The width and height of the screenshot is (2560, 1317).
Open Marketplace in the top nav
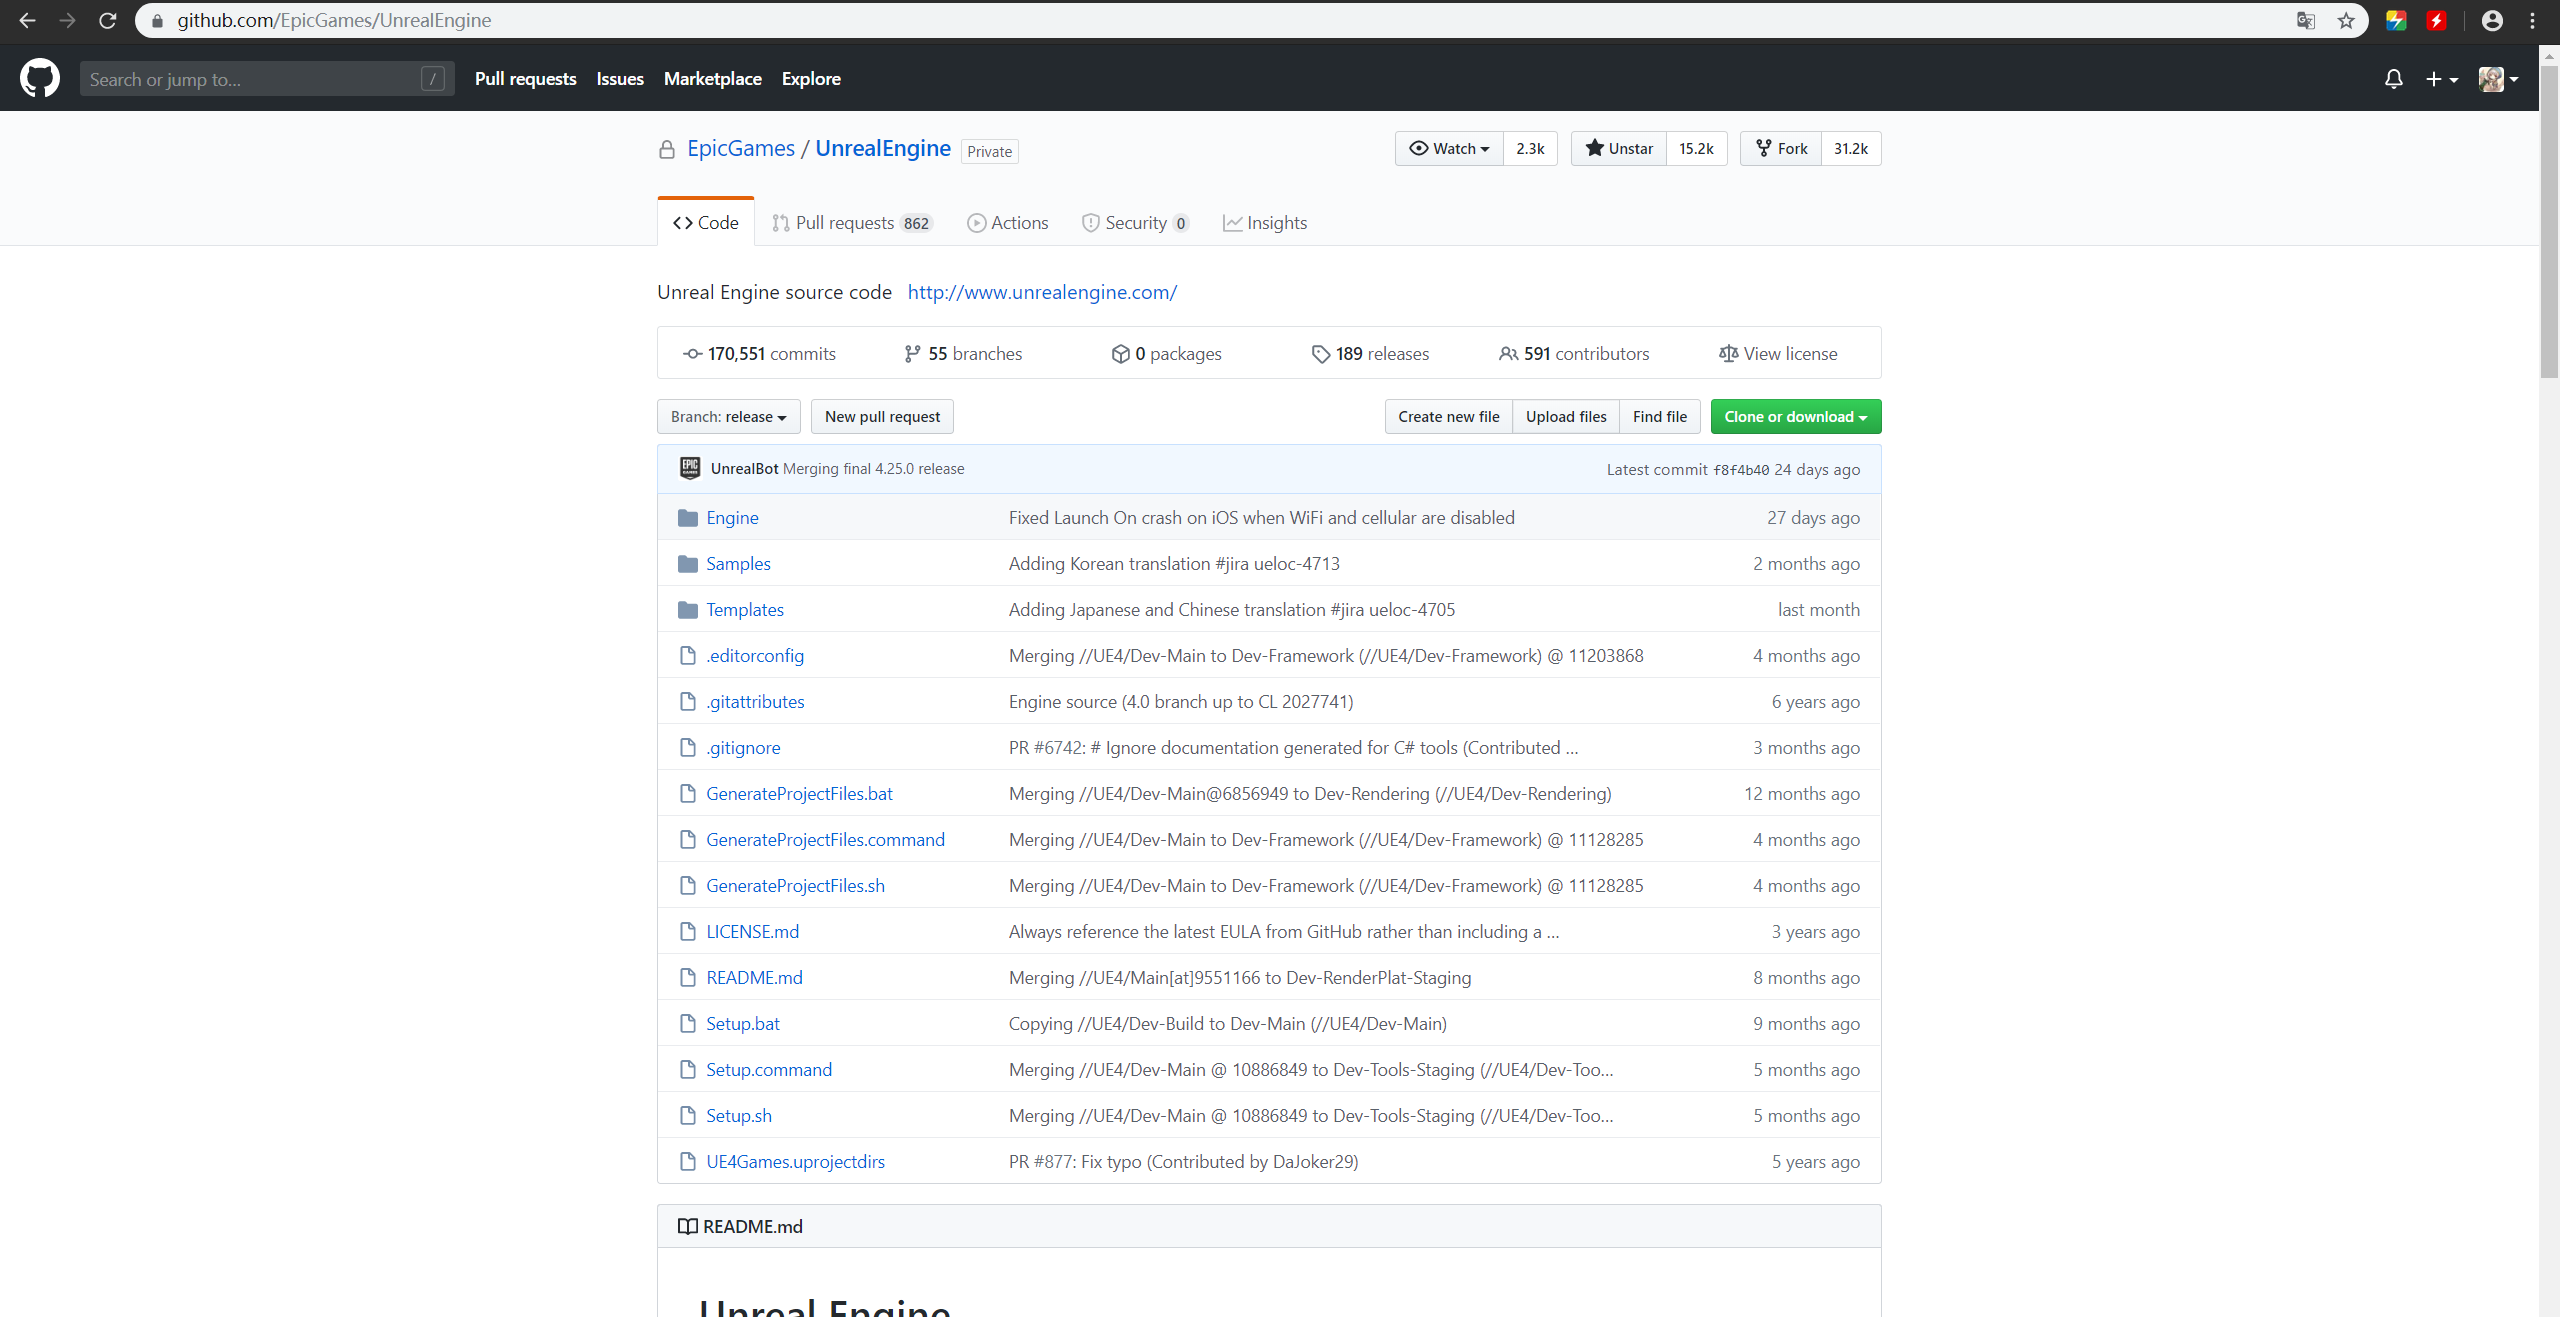(712, 79)
